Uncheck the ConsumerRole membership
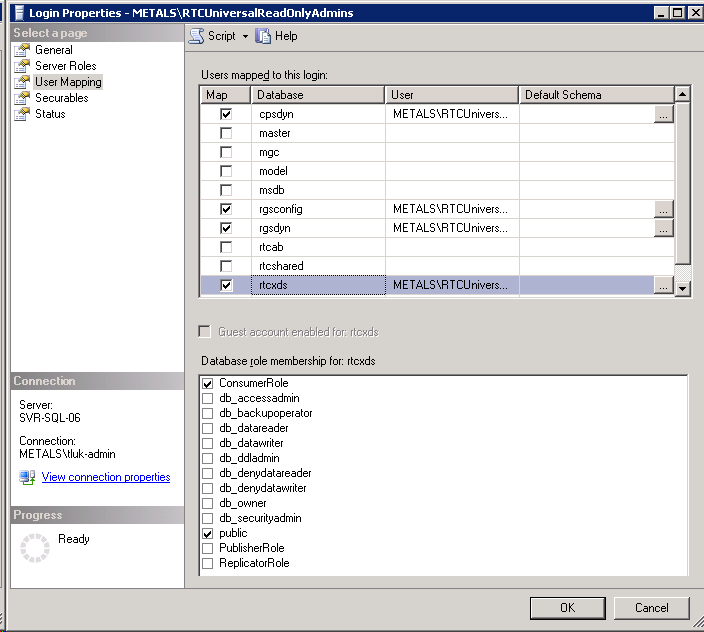704x632 pixels. coord(208,384)
